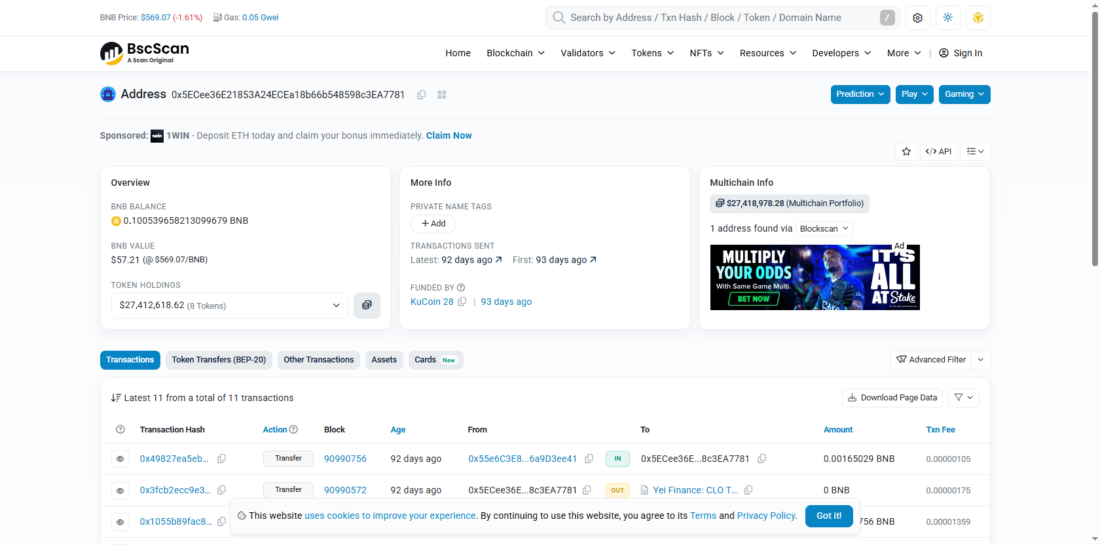
Task: Select the Transactions tab
Action: pyautogui.click(x=130, y=360)
